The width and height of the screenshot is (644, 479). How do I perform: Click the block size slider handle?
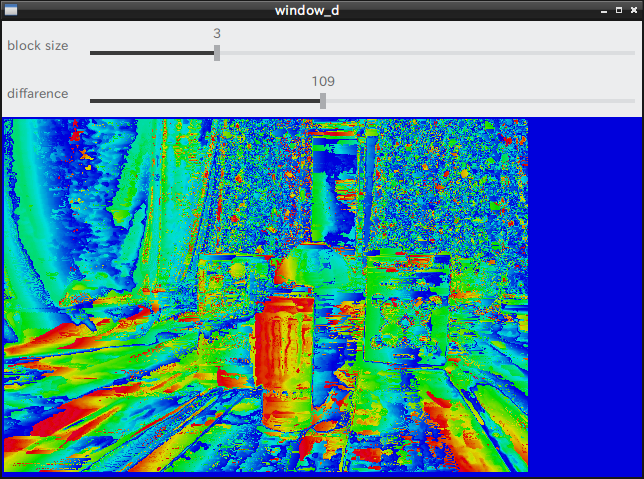[x=217, y=53]
